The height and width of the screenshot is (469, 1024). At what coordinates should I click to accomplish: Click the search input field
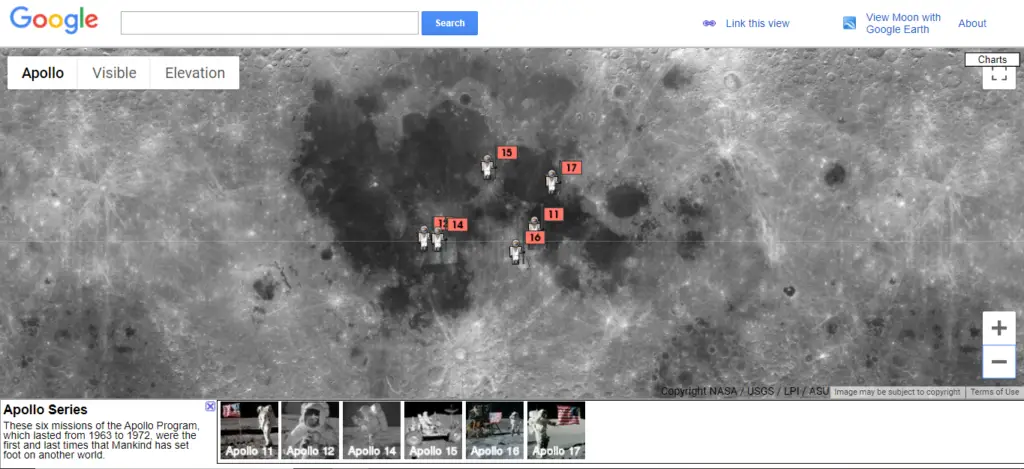tap(269, 23)
